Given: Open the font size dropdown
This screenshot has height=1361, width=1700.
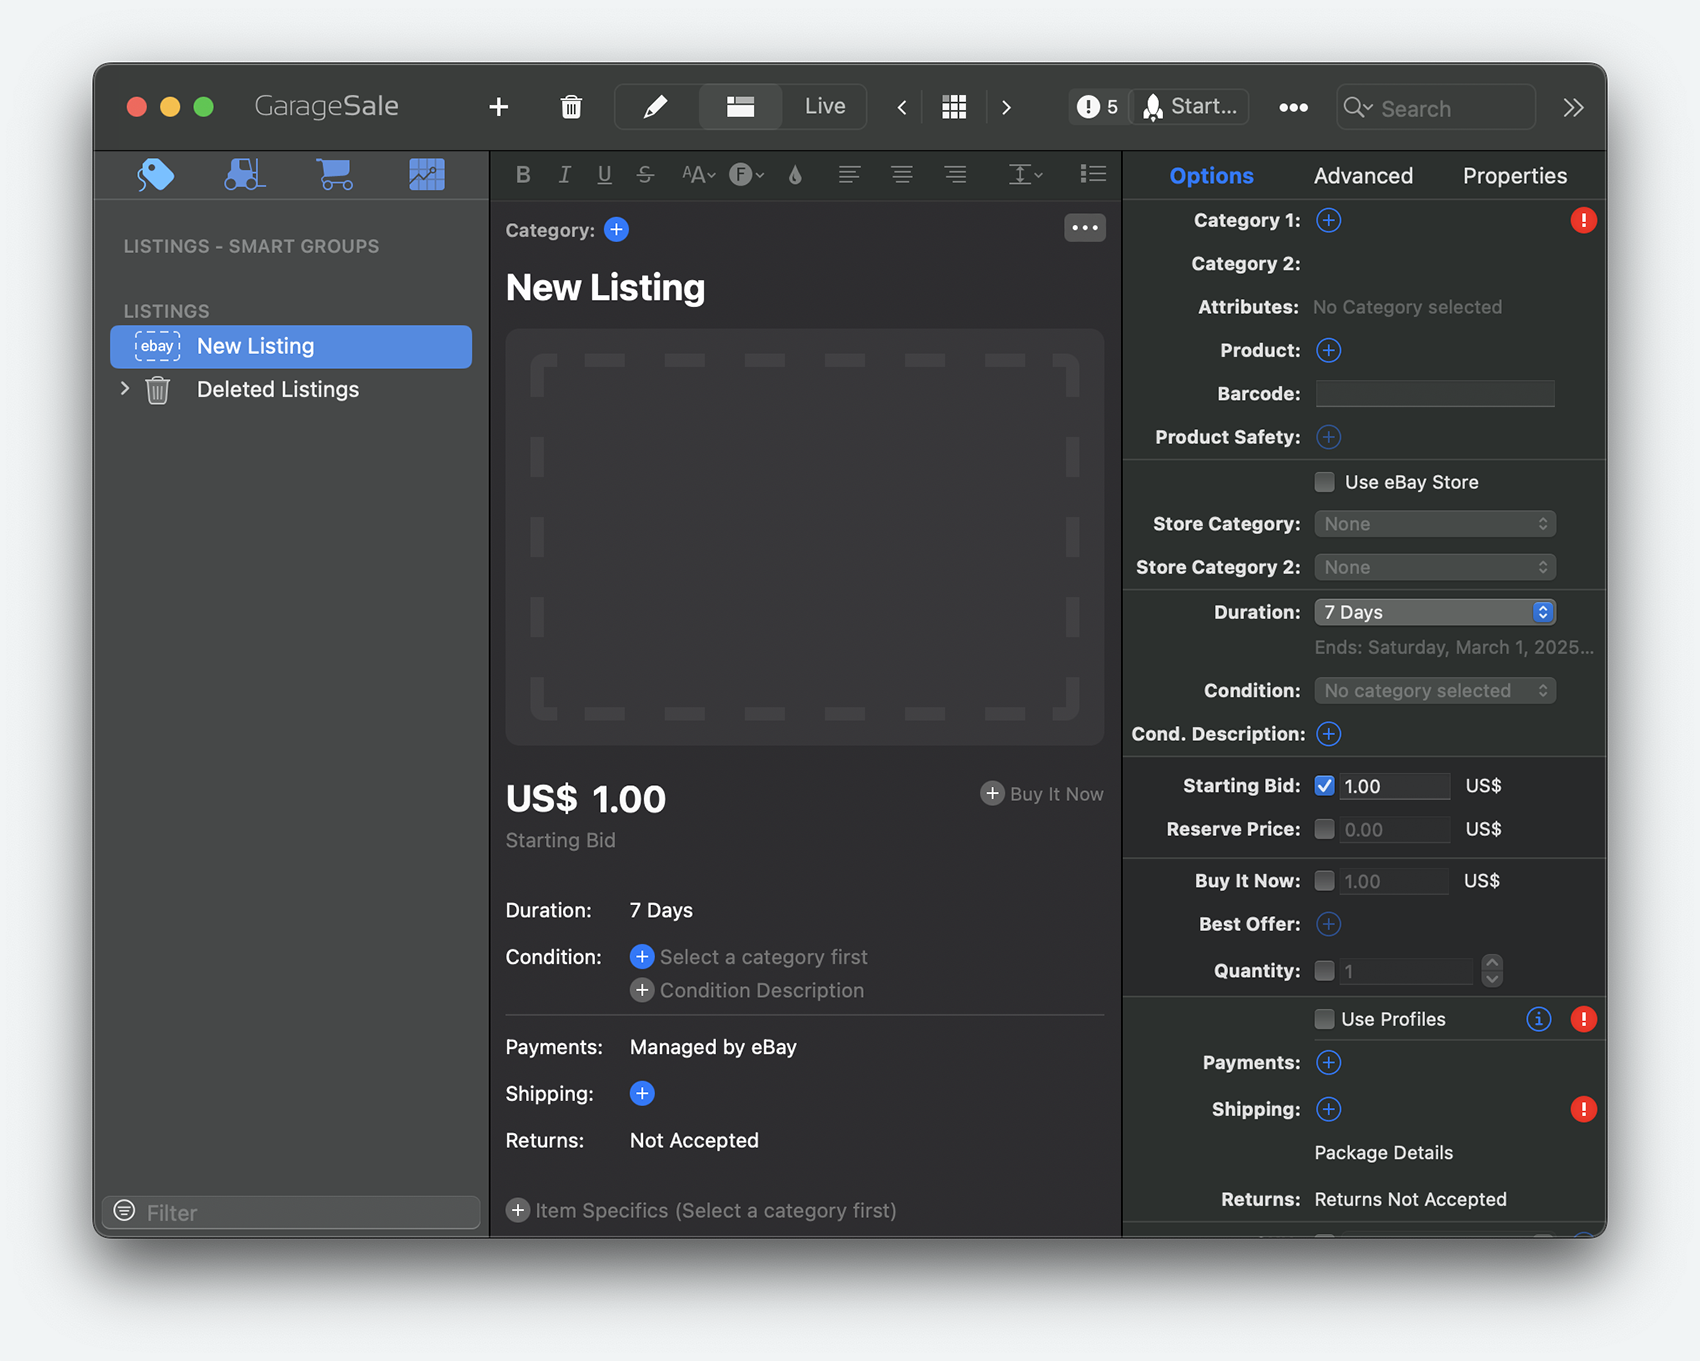Looking at the screenshot, I should point(698,175).
